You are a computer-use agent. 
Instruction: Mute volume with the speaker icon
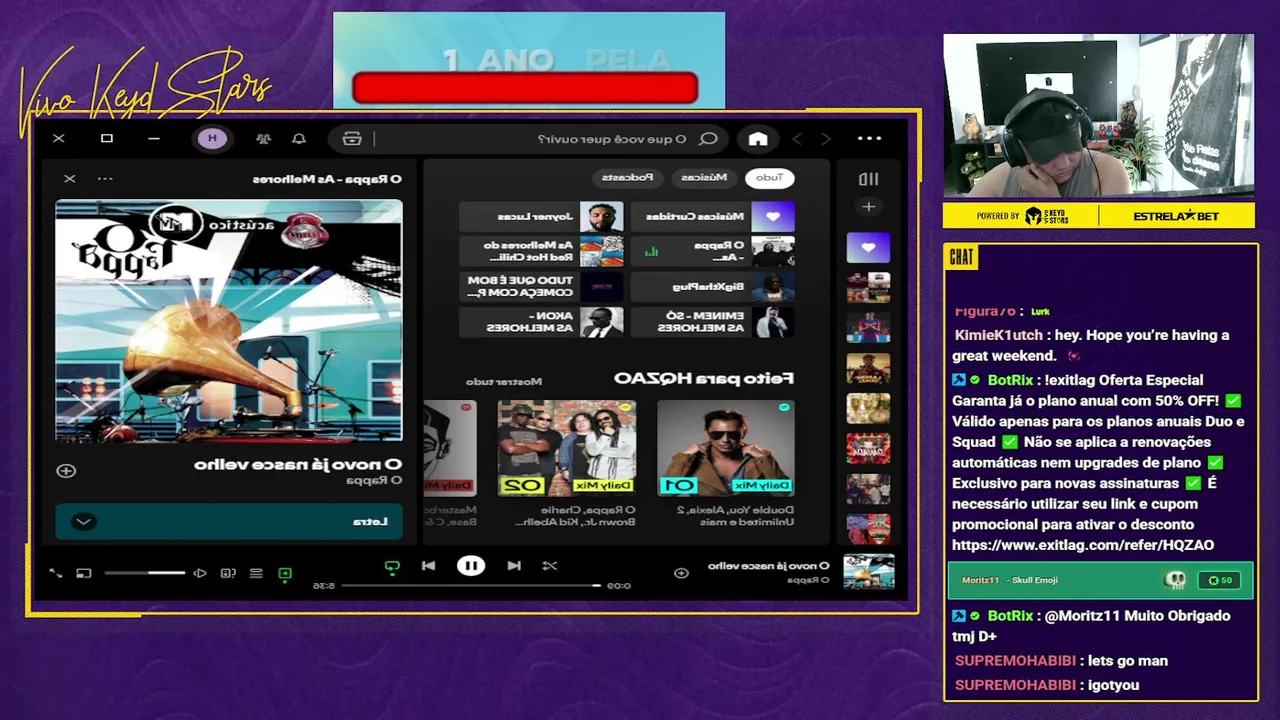click(200, 573)
